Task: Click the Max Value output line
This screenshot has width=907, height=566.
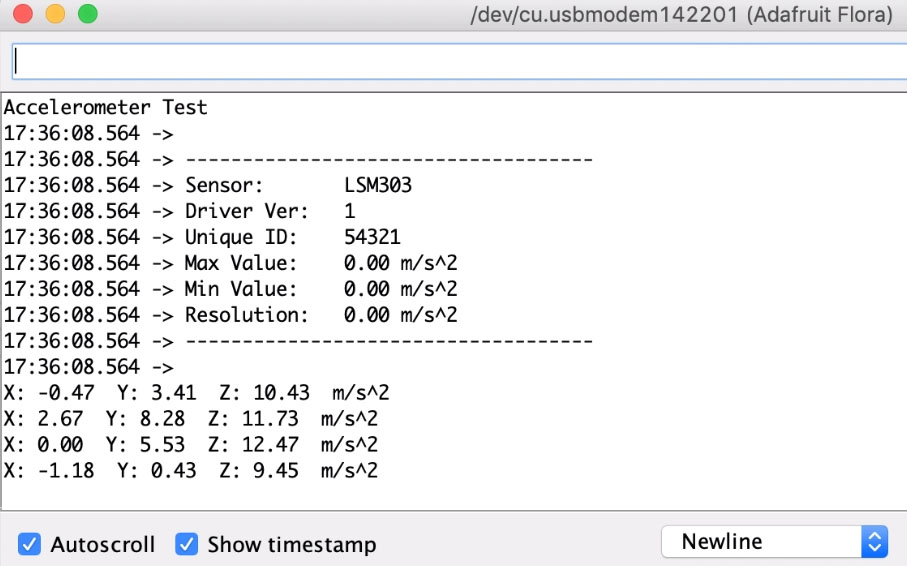Action: tap(231, 263)
